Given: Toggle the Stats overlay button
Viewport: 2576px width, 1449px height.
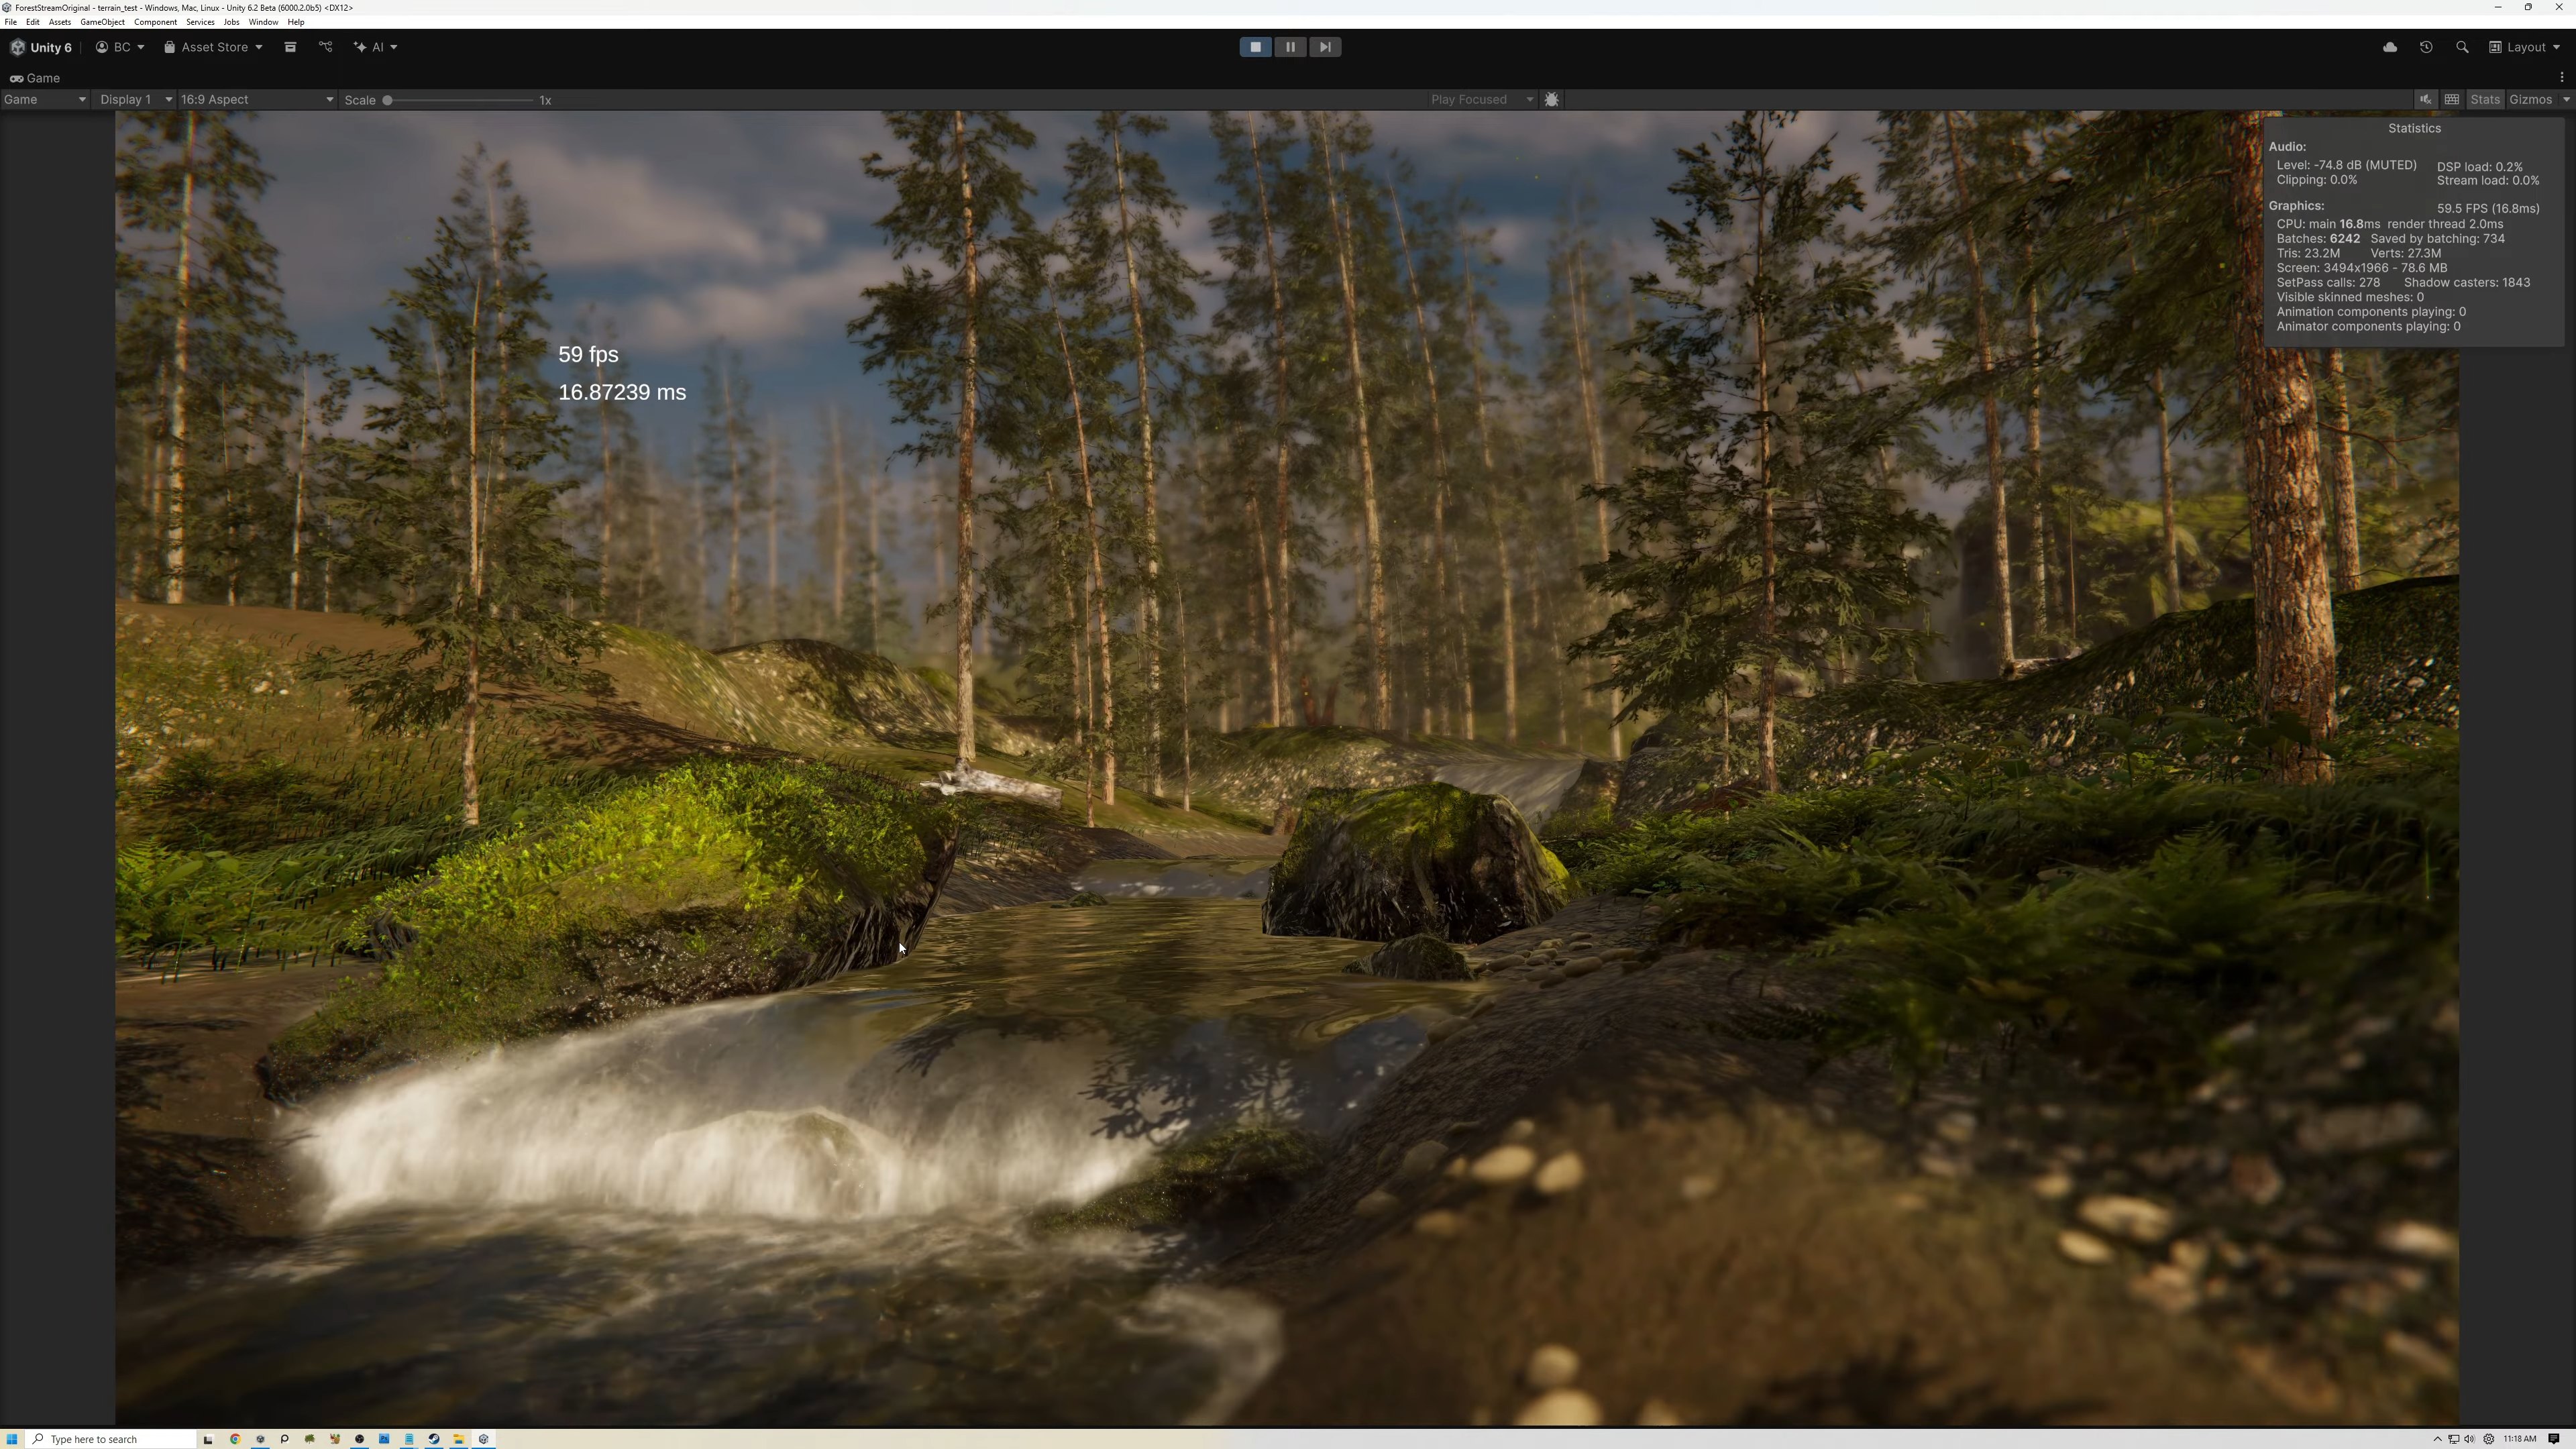Looking at the screenshot, I should (x=2485, y=99).
